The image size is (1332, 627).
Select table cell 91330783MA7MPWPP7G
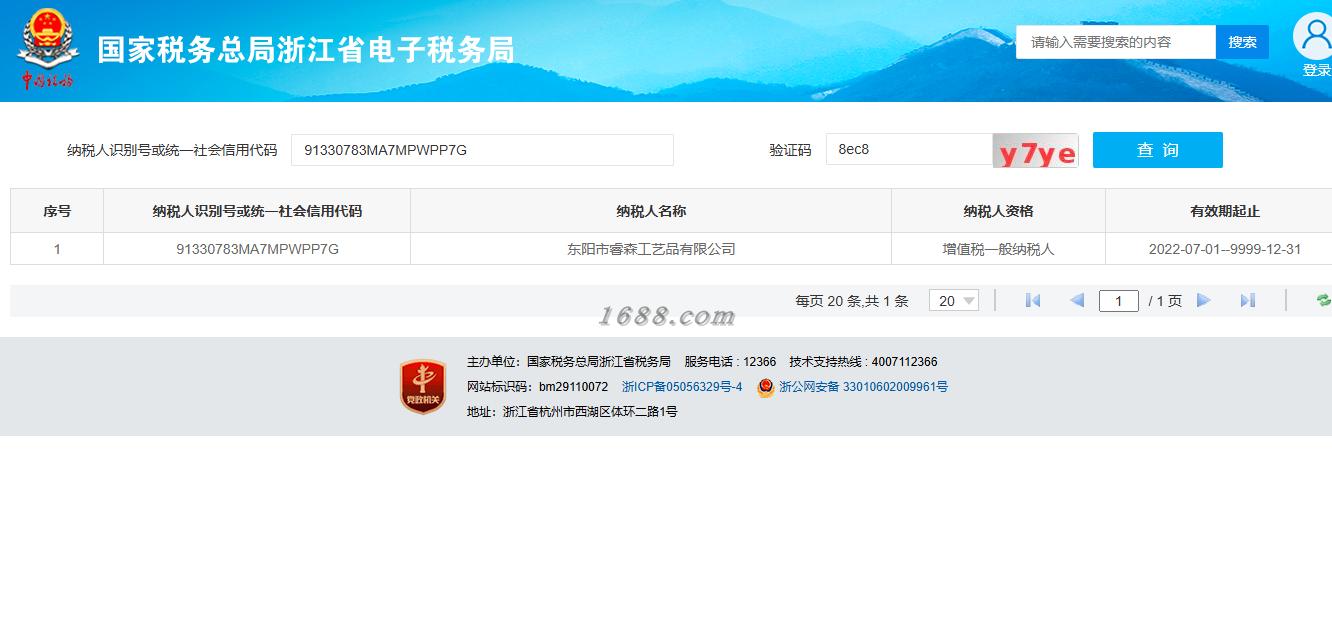pos(257,249)
